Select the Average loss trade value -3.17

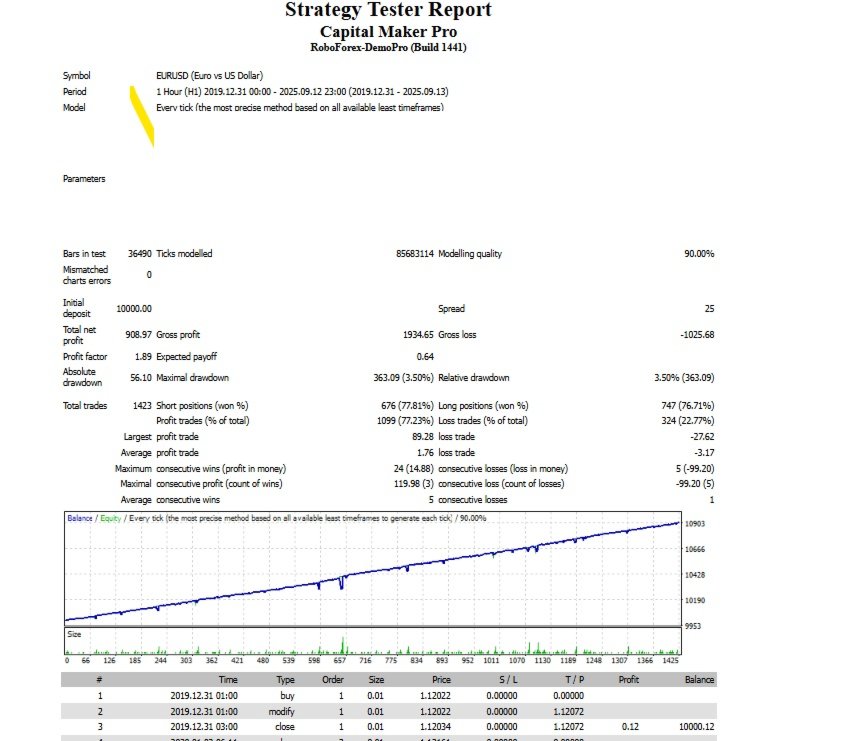click(705, 453)
